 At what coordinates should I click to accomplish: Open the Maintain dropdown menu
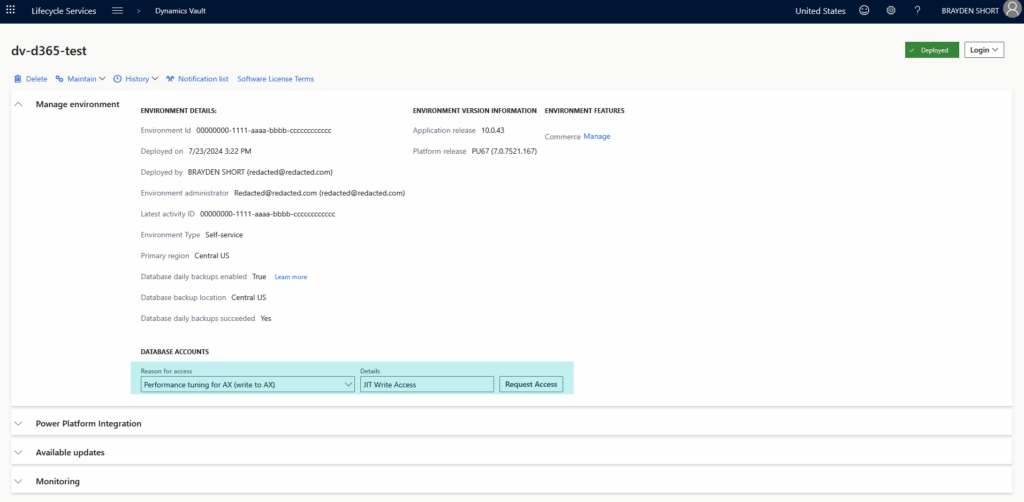pyautogui.click(x=86, y=79)
